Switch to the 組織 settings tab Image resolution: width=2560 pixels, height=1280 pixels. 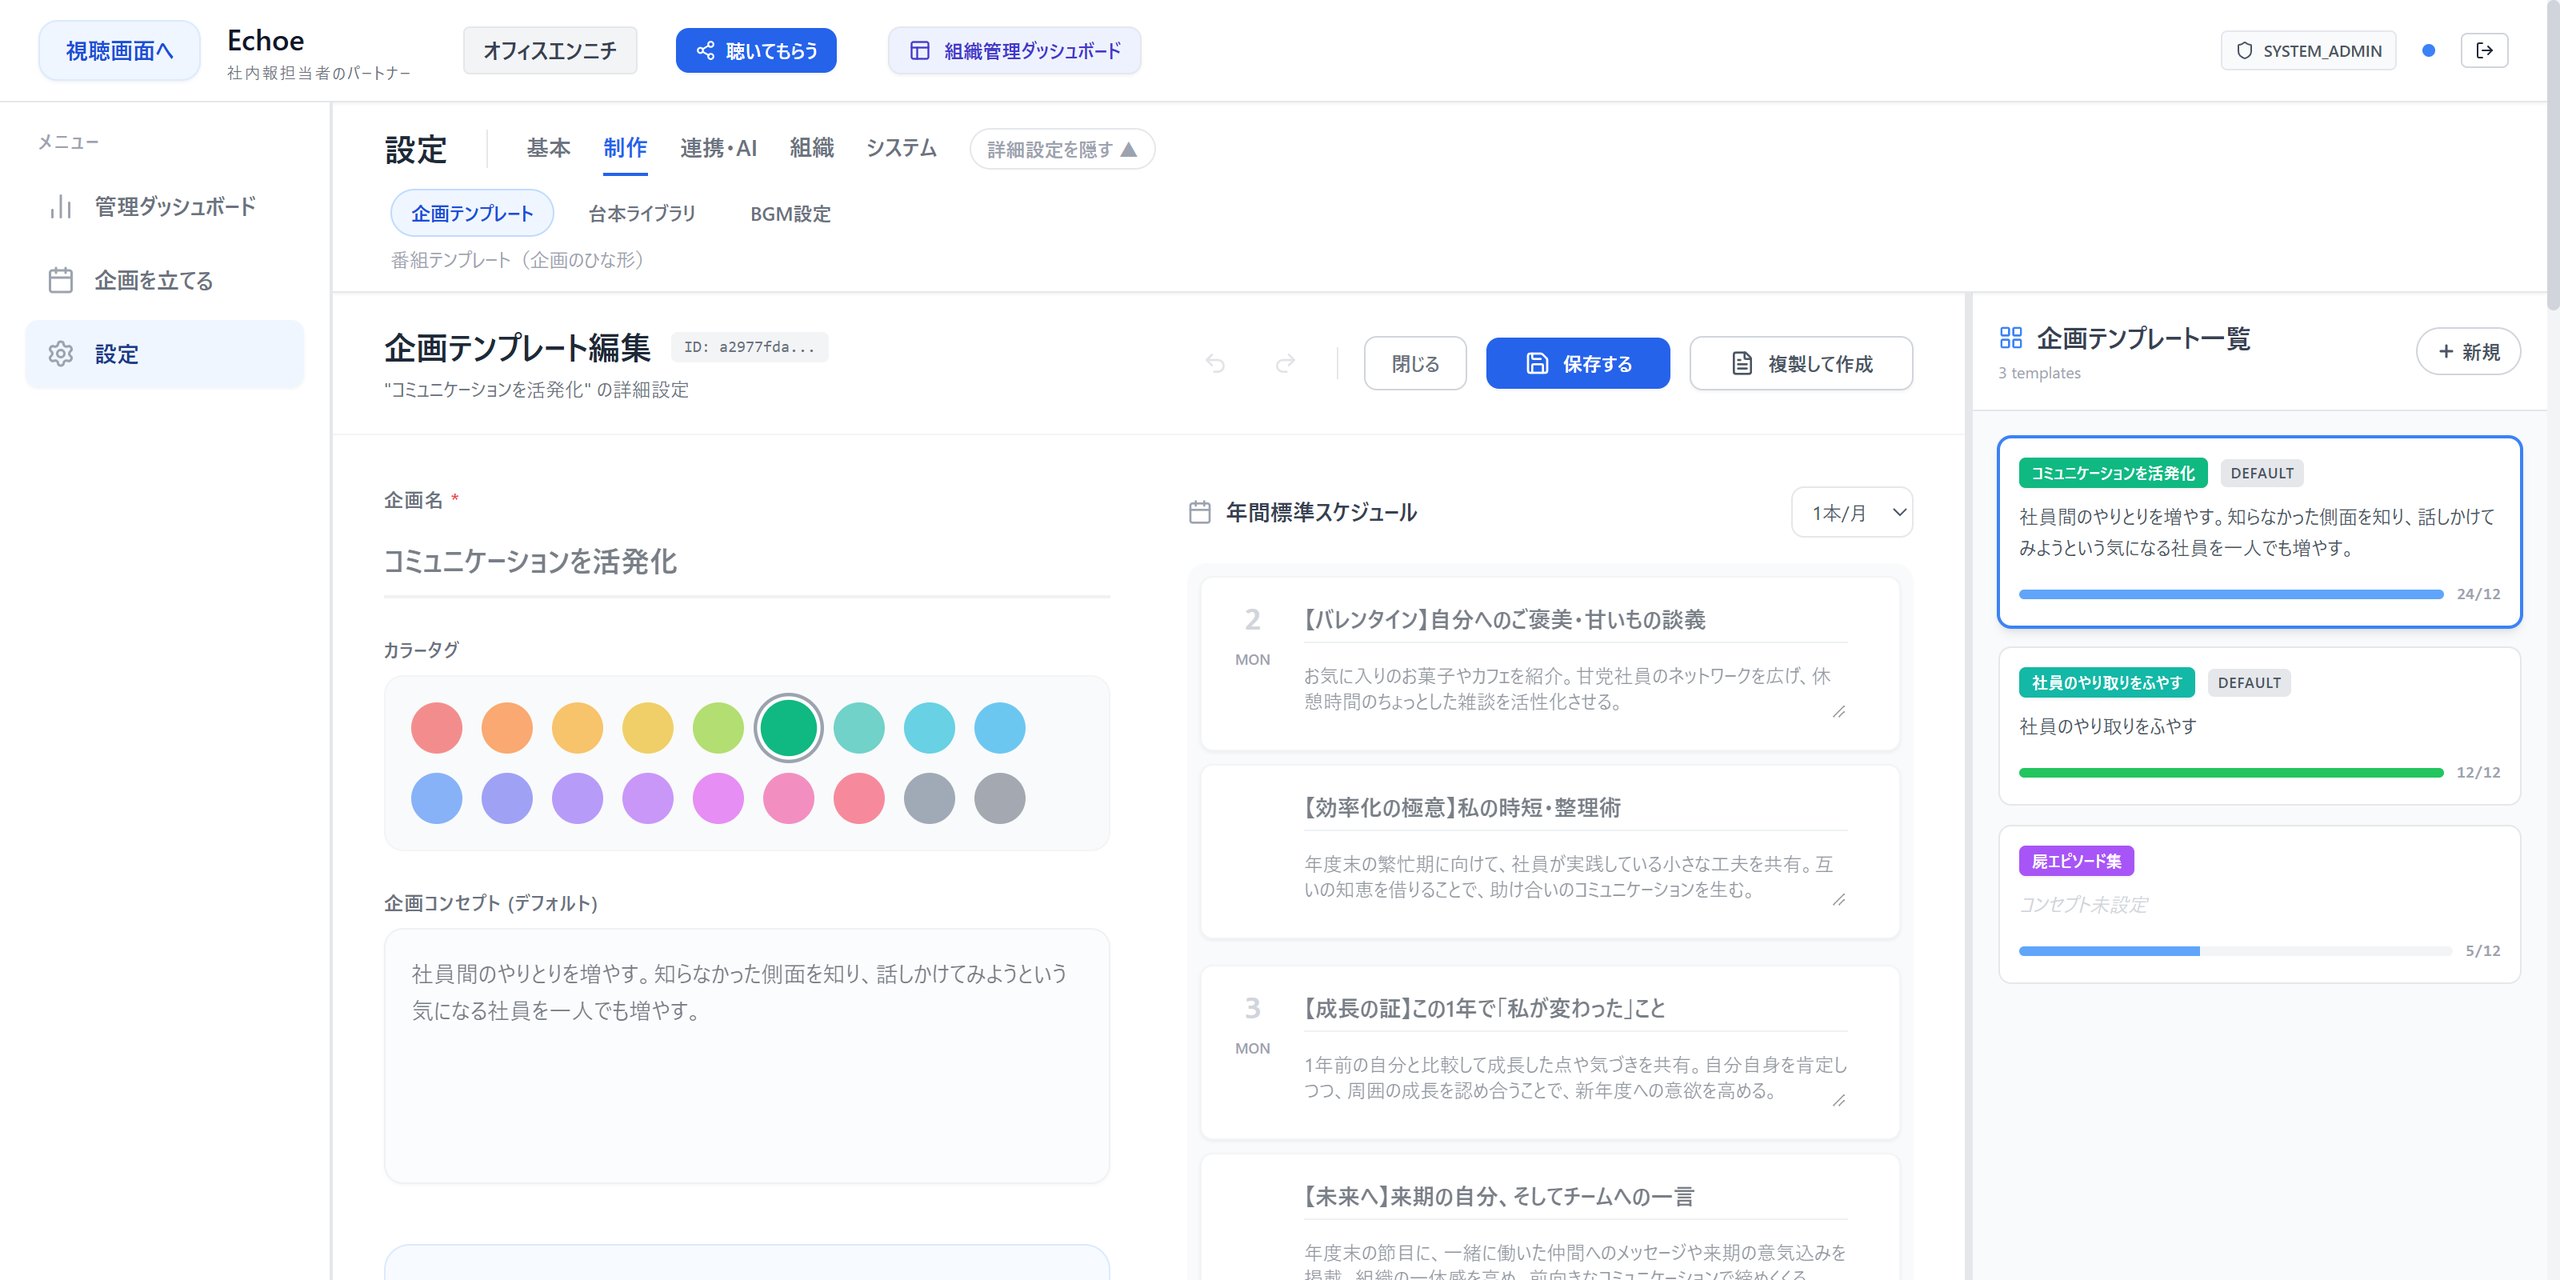click(811, 148)
